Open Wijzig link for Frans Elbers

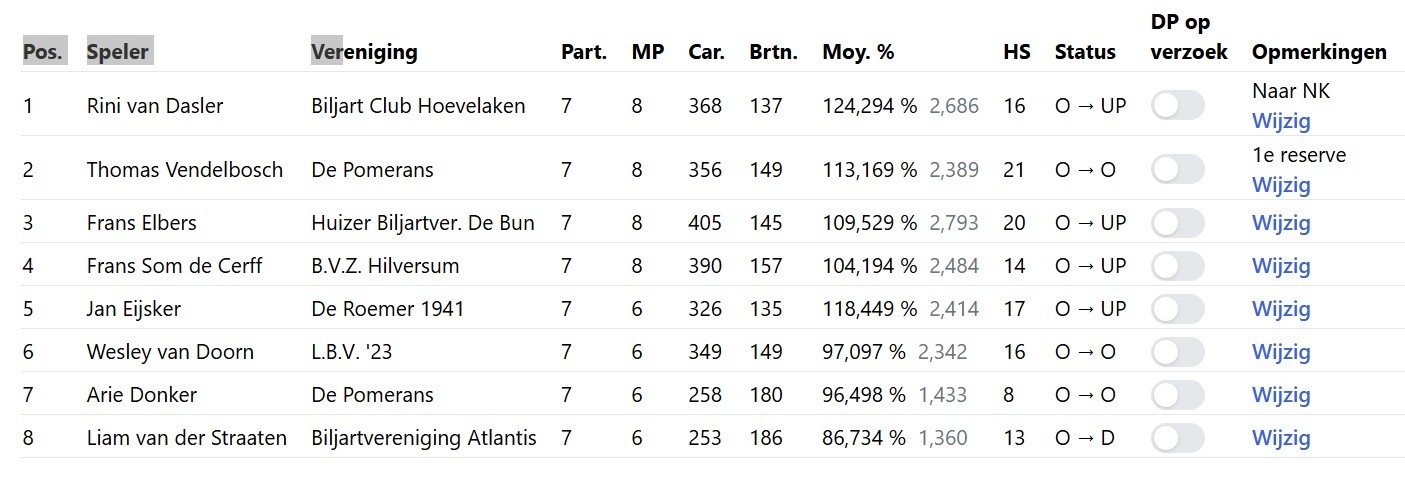click(x=1281, y=222)
